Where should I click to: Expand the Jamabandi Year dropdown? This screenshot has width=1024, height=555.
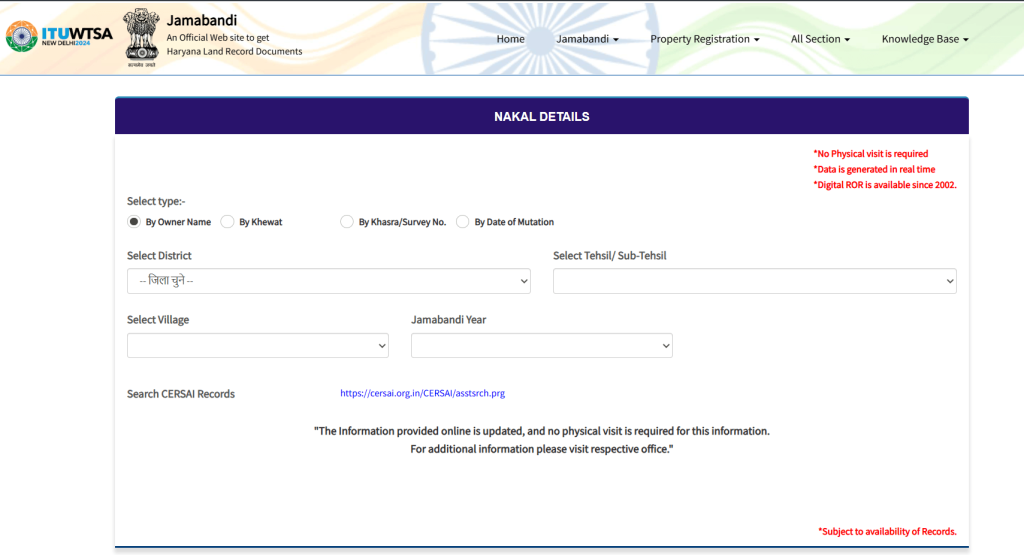coord(541,345)
